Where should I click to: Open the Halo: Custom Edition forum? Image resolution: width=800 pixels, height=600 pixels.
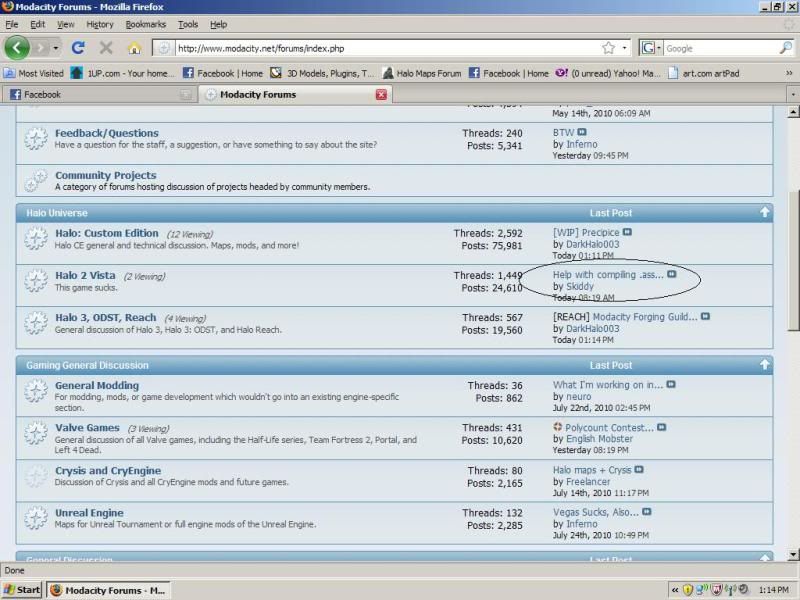click(107, 233)
